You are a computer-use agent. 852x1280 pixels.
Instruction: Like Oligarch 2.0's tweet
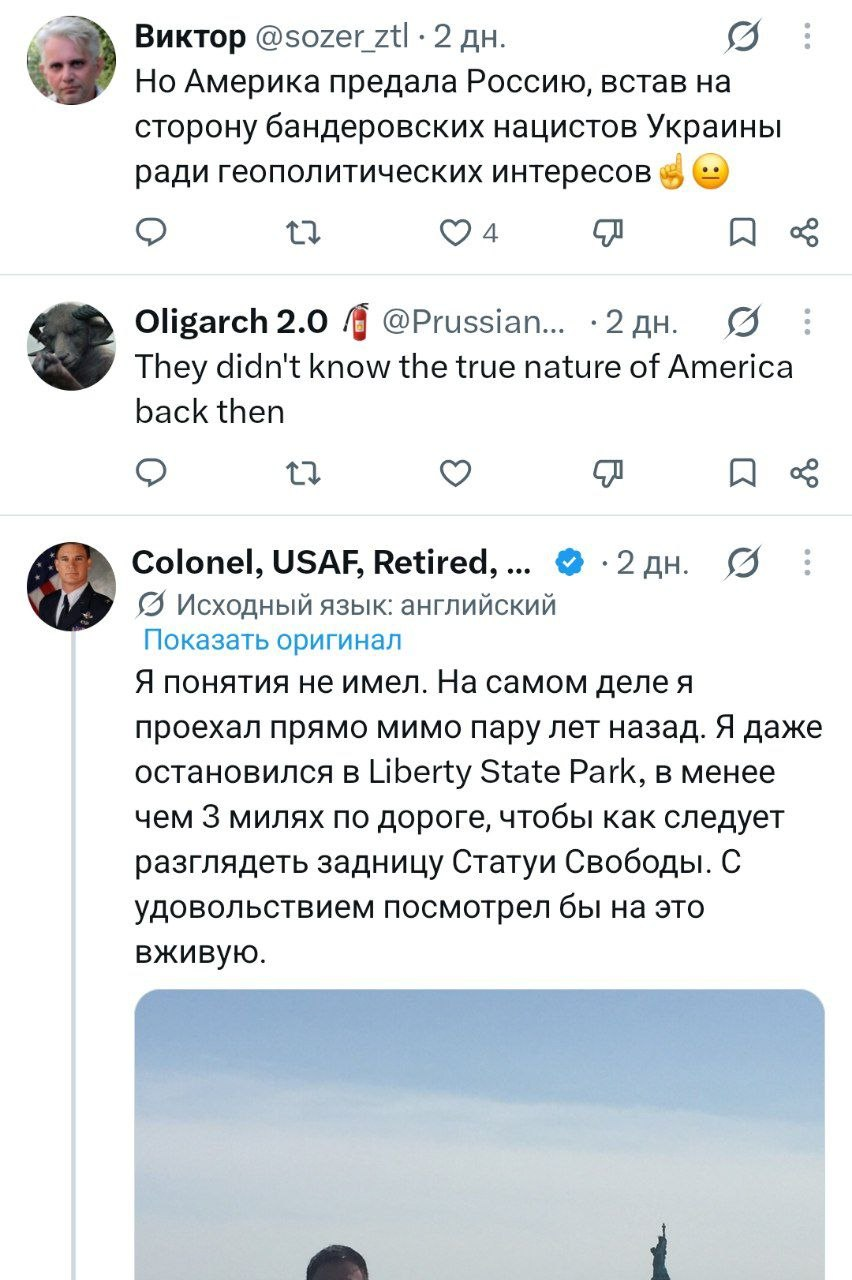coord(455,472)
